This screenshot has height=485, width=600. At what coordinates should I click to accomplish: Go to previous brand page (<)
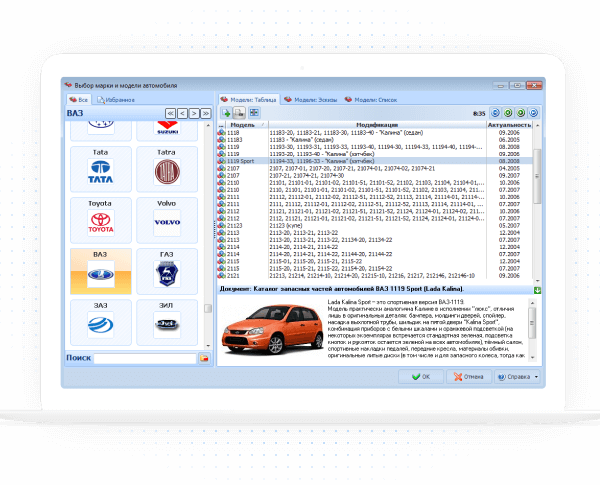182,113
